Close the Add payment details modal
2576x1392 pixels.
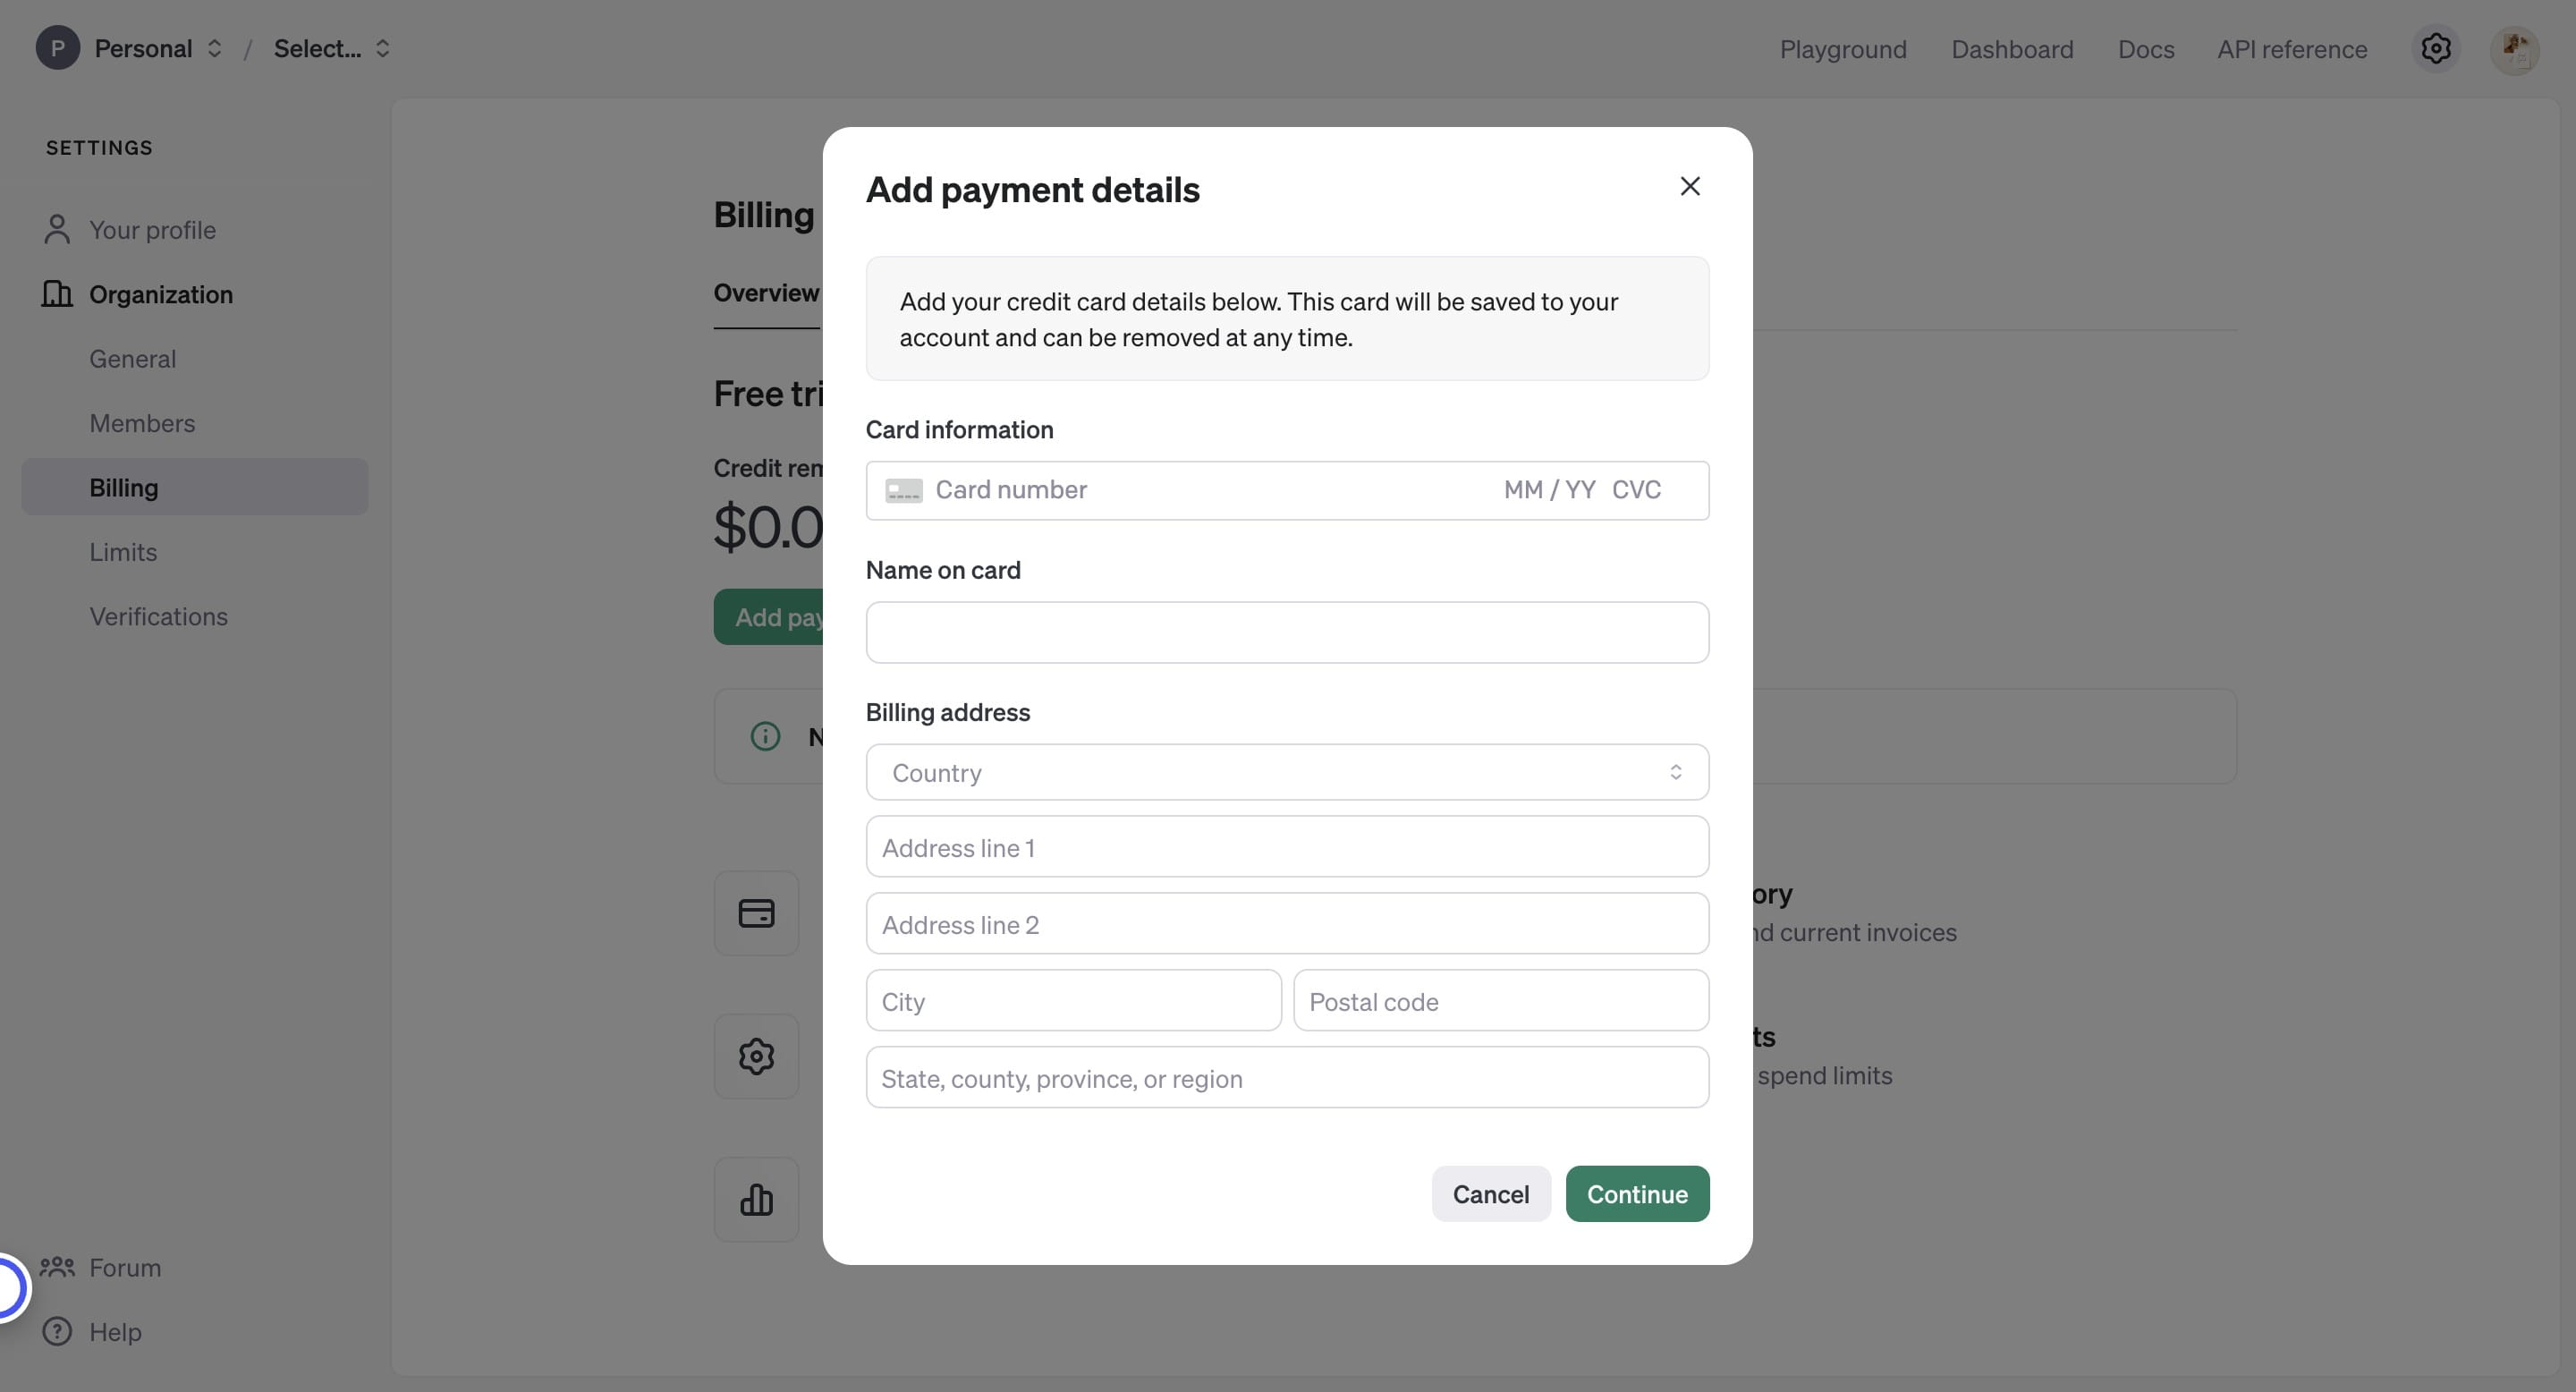click(1690, 186)
